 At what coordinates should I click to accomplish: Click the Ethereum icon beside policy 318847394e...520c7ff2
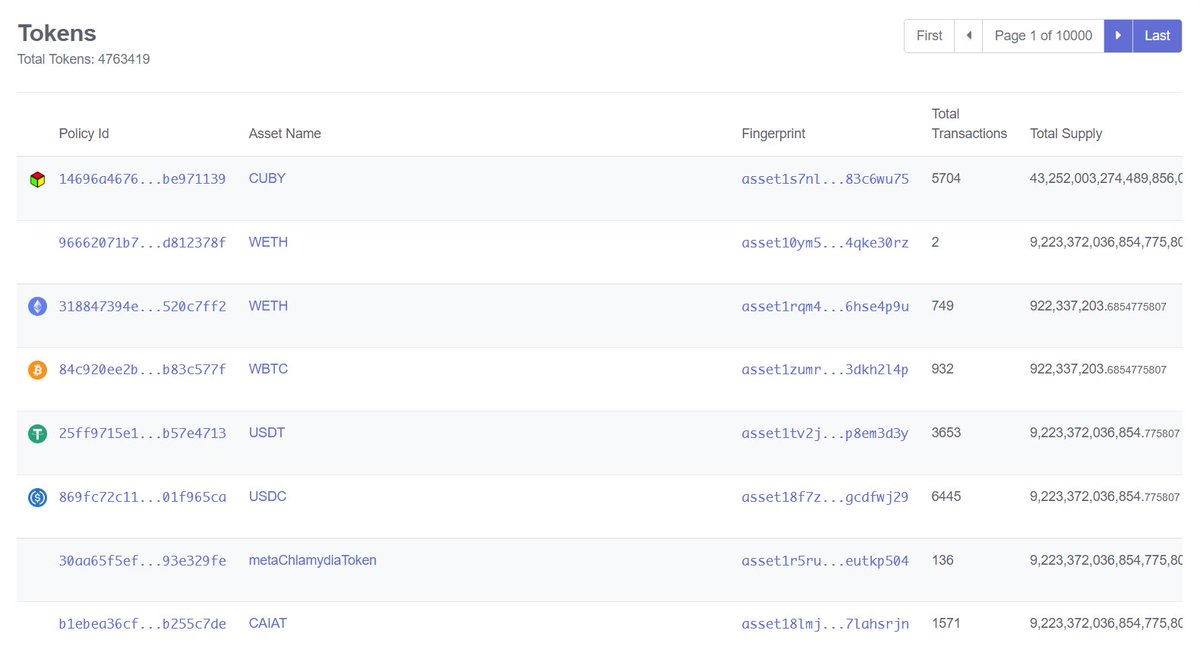click(37, 307)
